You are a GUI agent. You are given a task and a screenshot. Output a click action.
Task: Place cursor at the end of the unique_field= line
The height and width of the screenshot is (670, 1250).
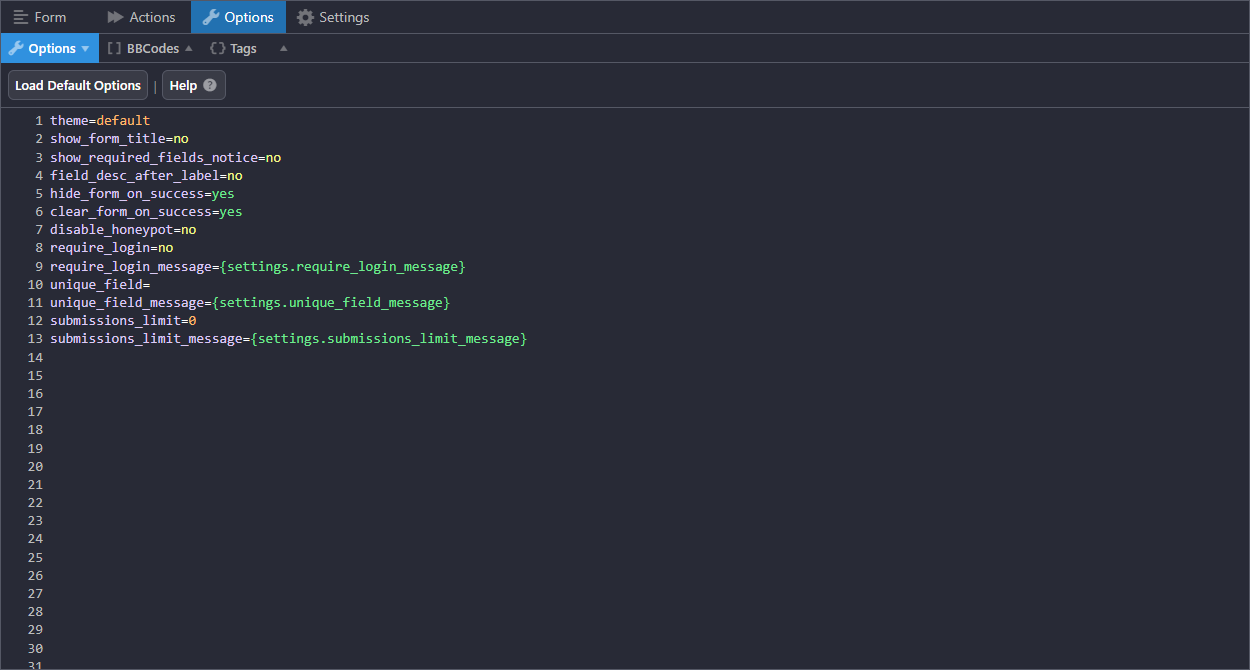pos(151,284)
